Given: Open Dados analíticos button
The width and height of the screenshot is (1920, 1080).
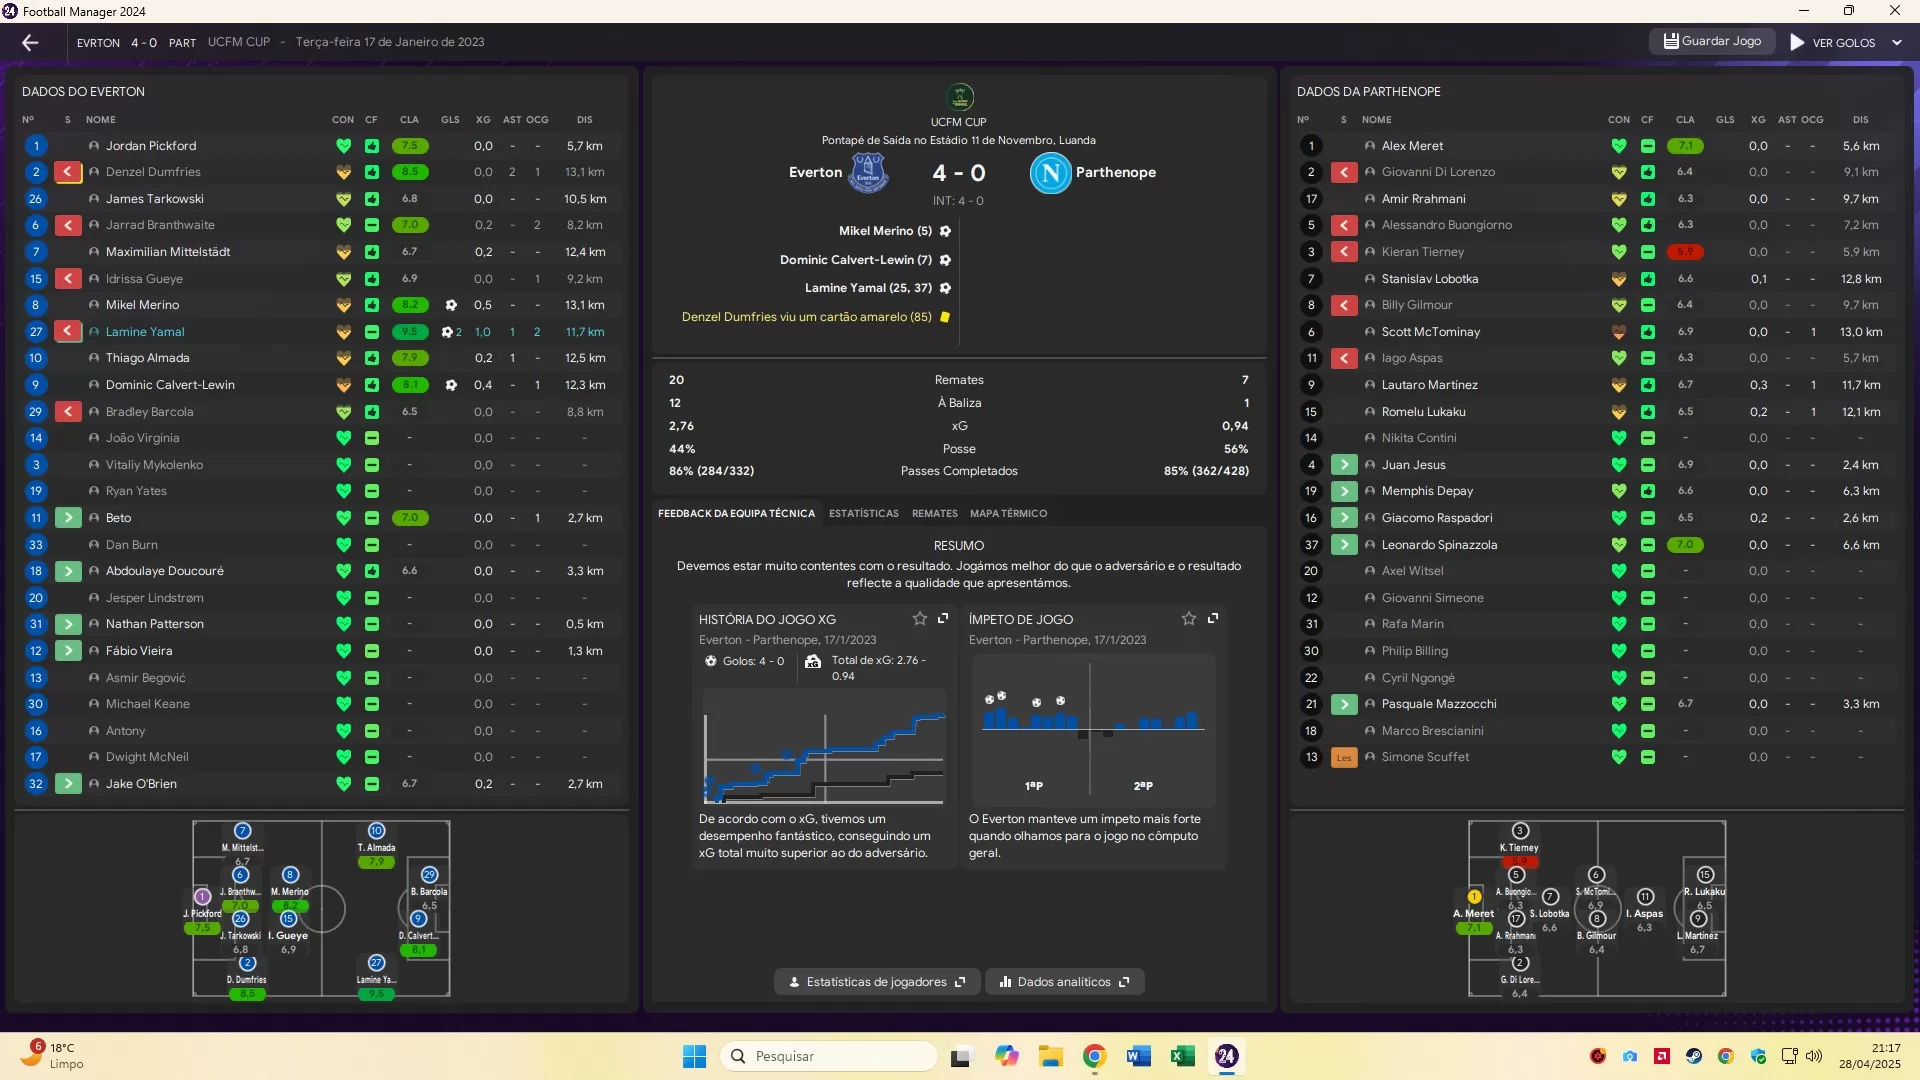Looking at the screenshot, I should [x=1064, y=982].
